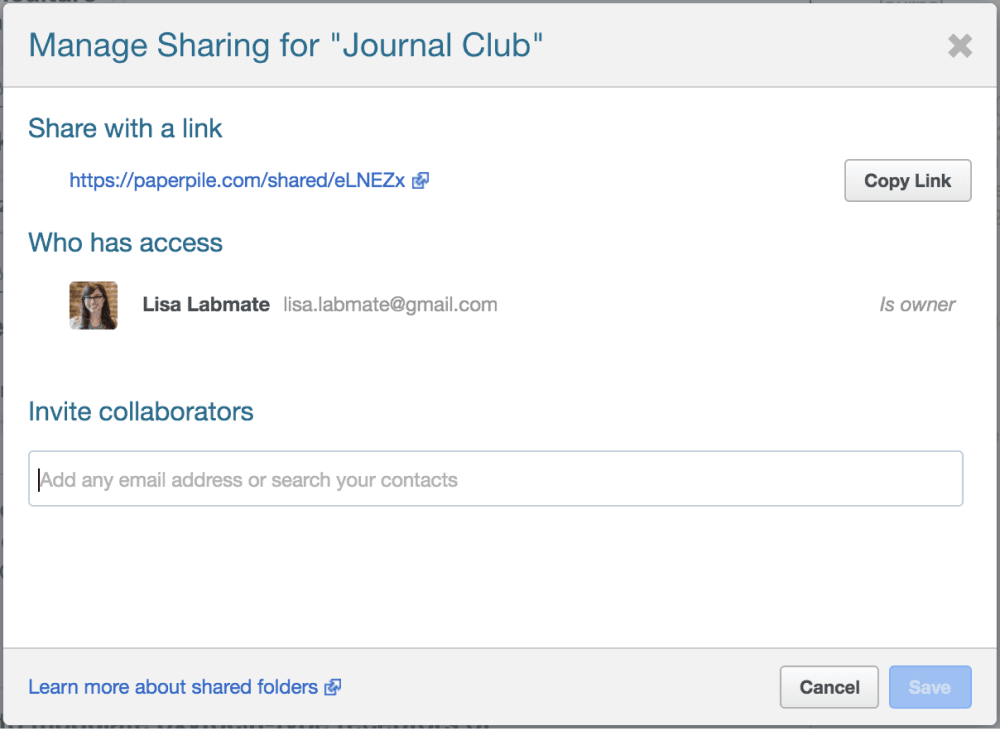
Task: Open the paperpile.com/shared/eLNEZx link
Action: (237, 180)
